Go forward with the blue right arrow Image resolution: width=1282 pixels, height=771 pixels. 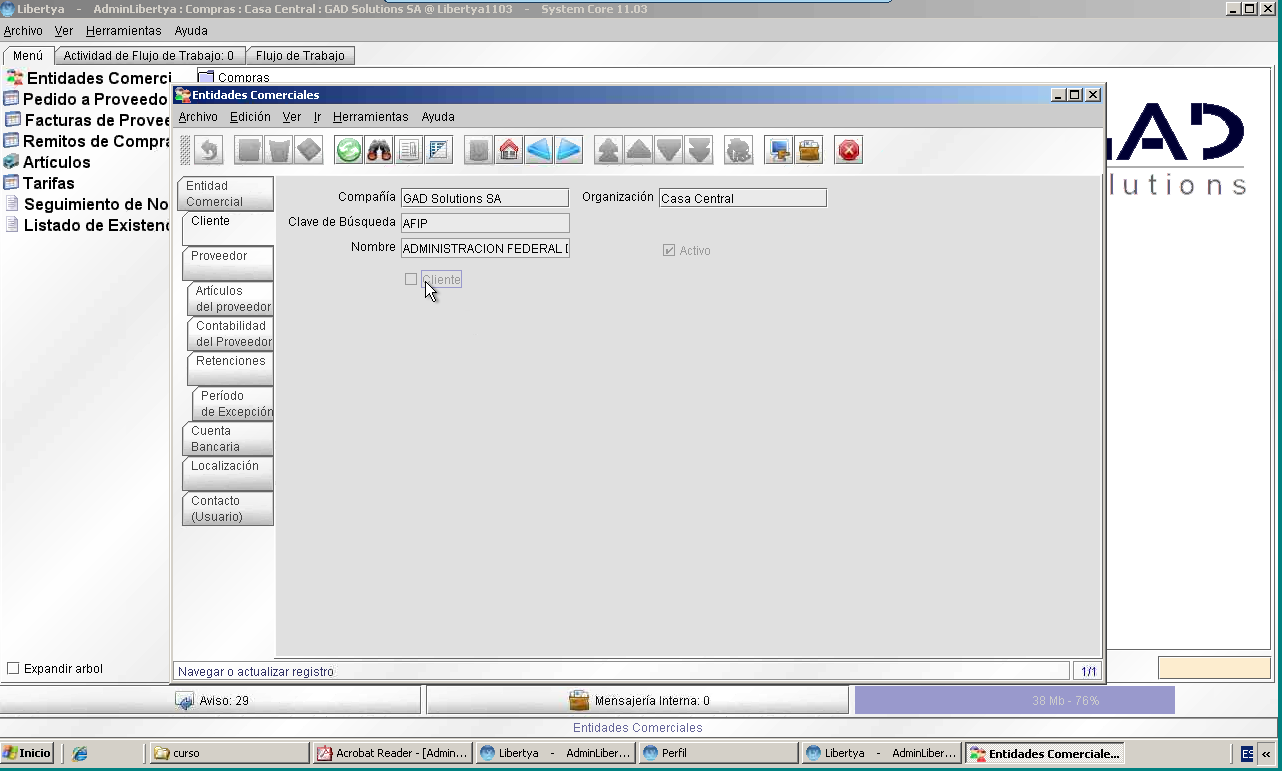(569, 150)
